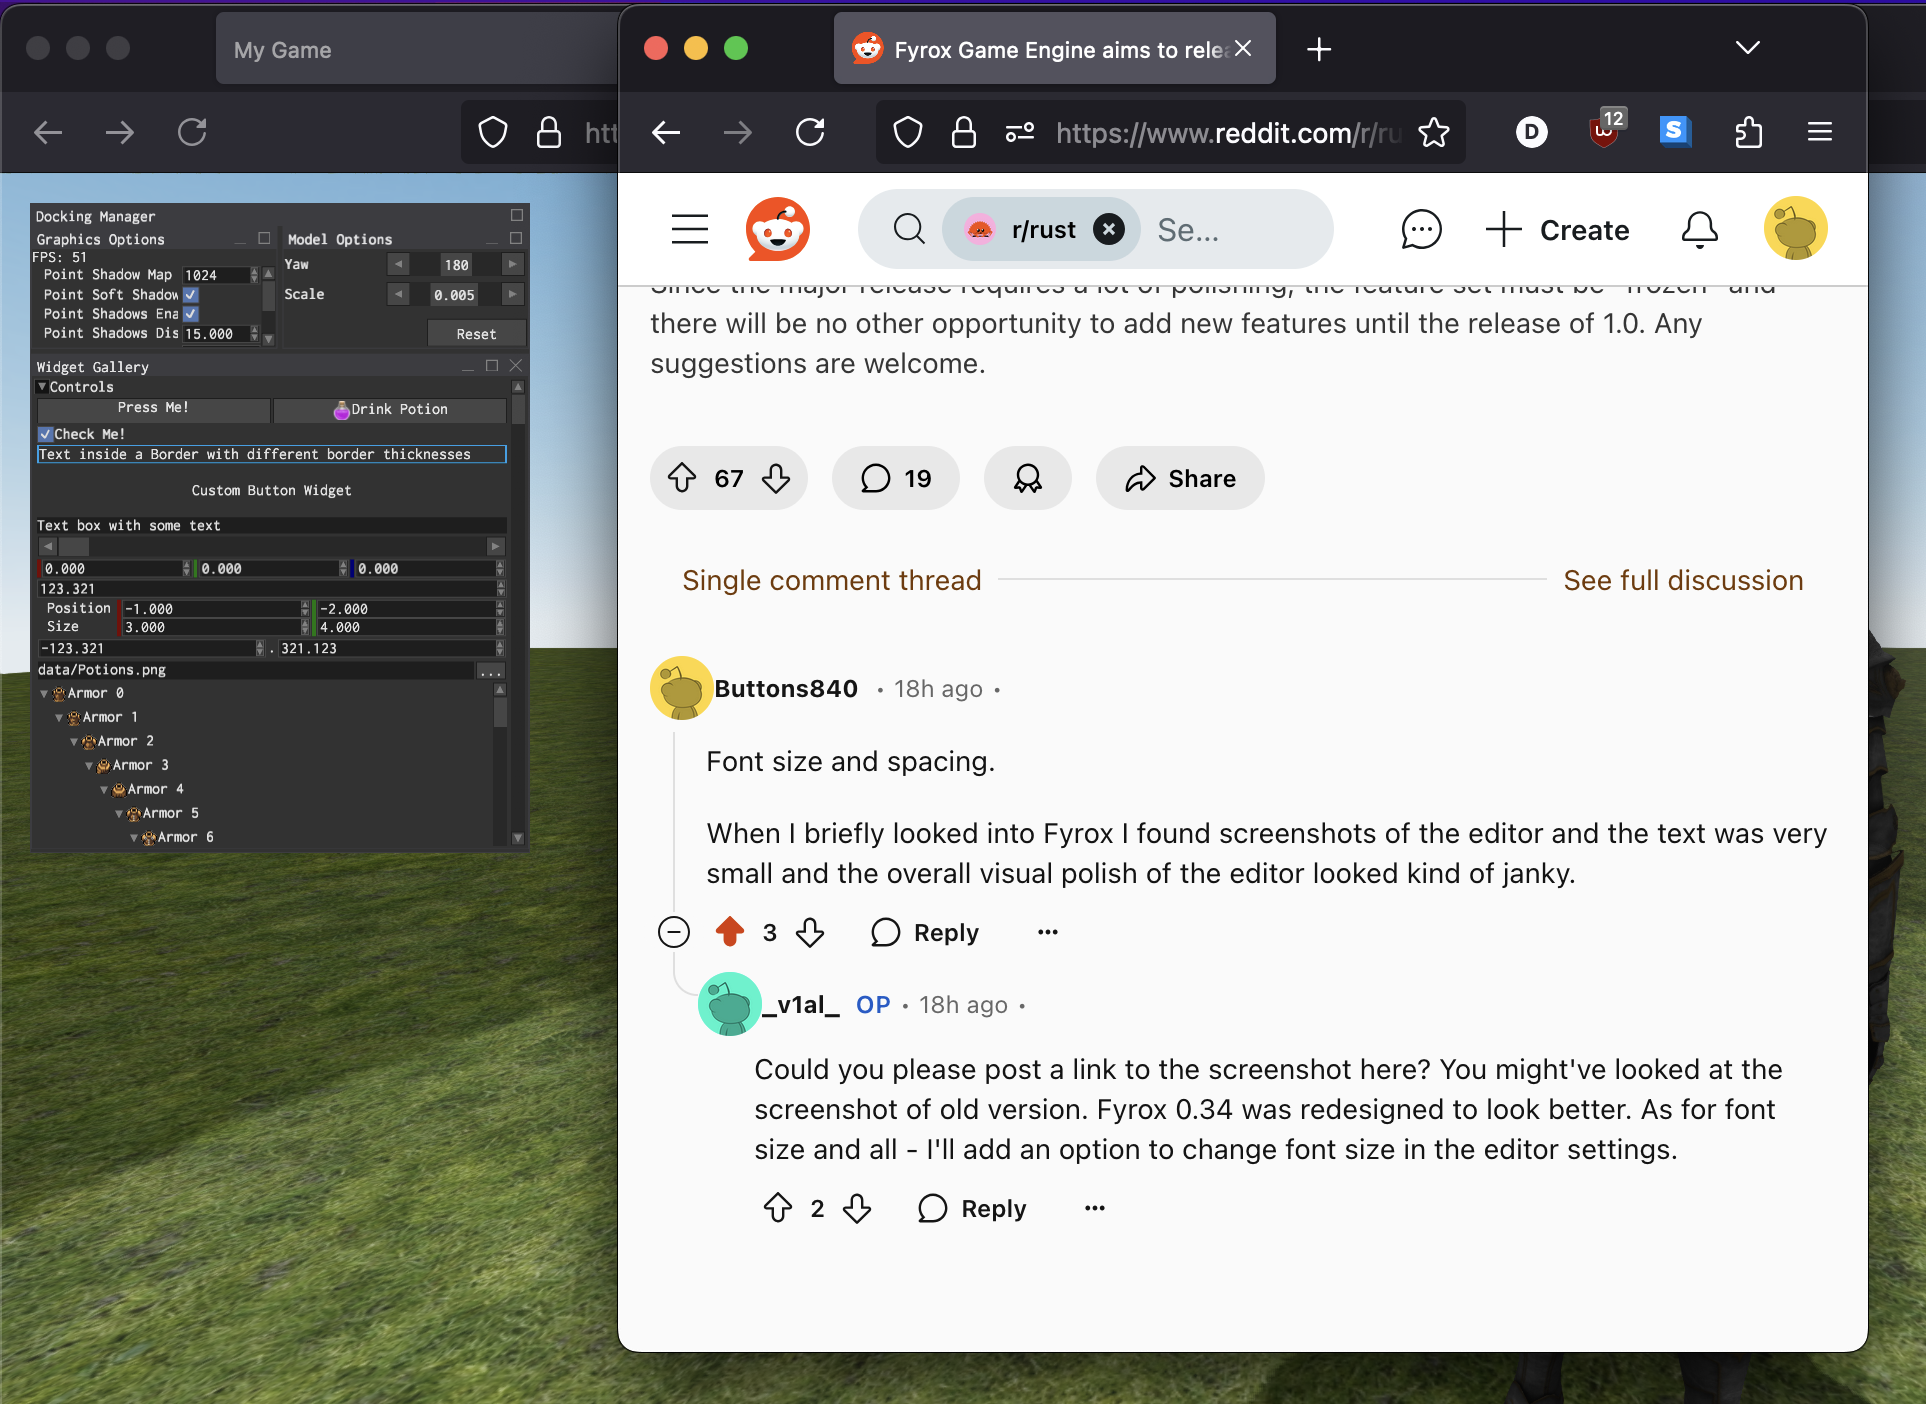Share the post
1926x1404 pixels.
(x=1180, y=478)
